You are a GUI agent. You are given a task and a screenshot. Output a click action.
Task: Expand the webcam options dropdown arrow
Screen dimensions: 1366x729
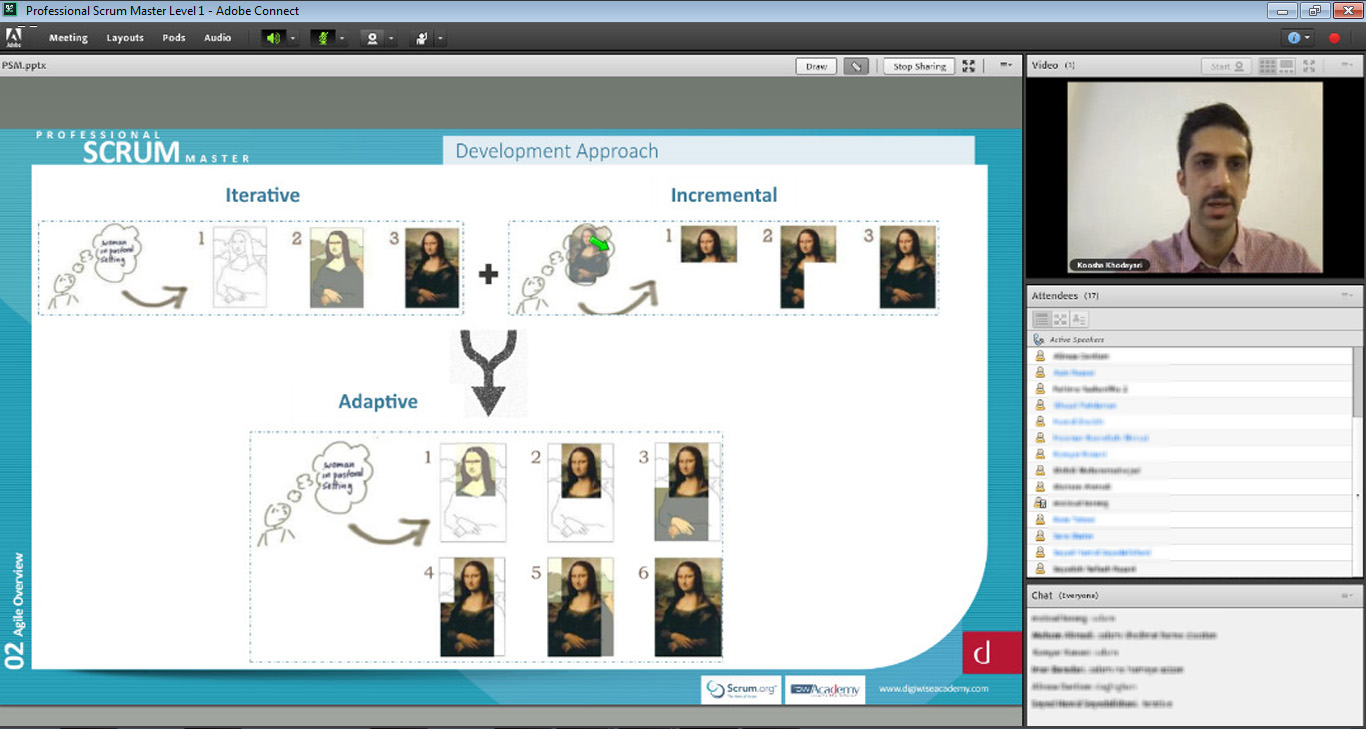click(391, 38)
